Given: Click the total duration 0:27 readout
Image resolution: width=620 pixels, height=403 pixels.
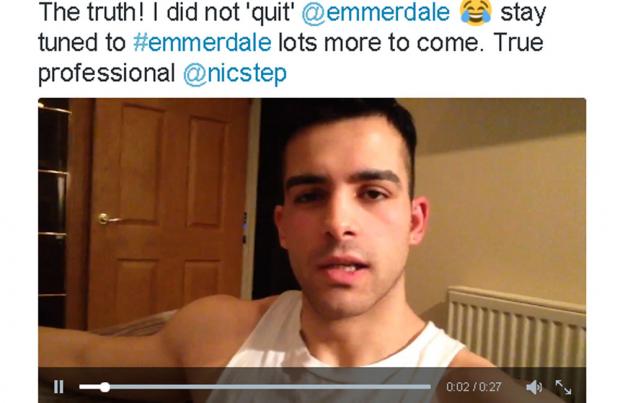Looking at the screenshot, I should click(490, 387).
